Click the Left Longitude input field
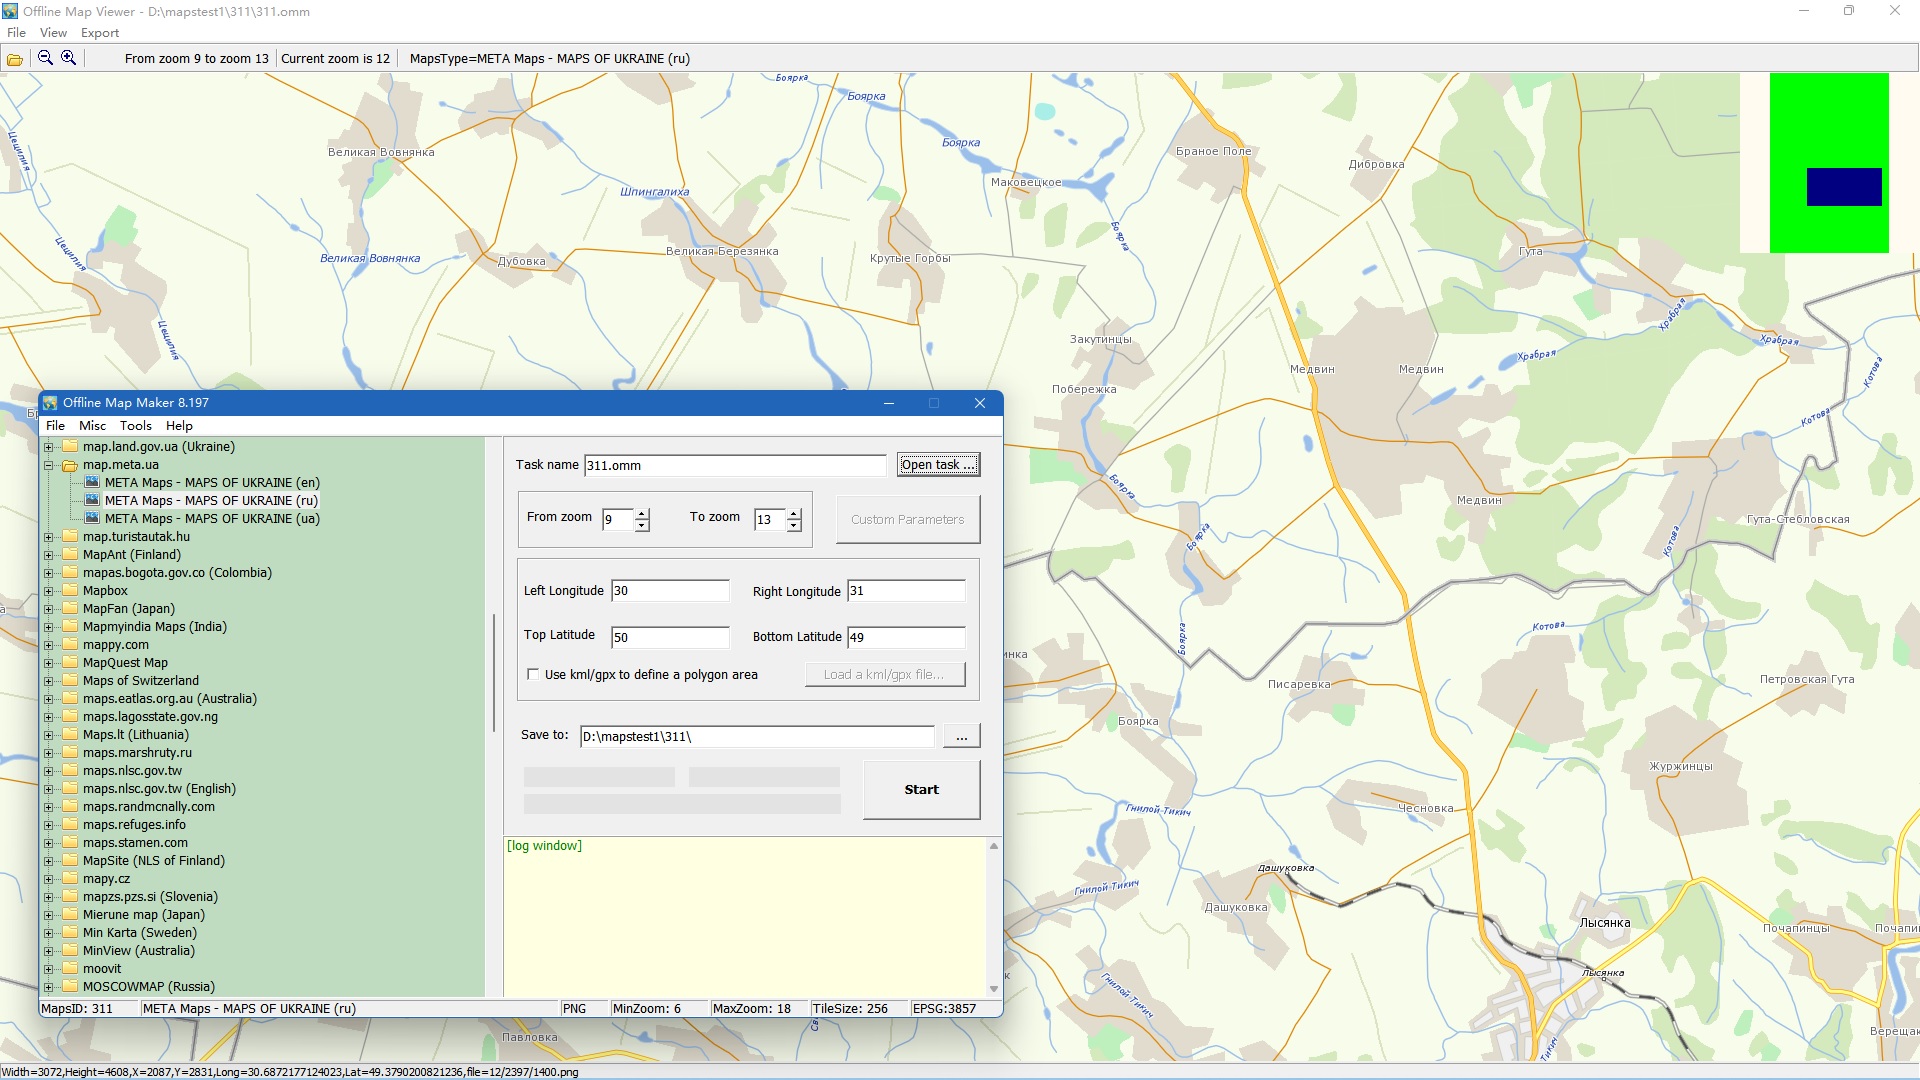The image size is (1920, 1080). coord(669,591)
